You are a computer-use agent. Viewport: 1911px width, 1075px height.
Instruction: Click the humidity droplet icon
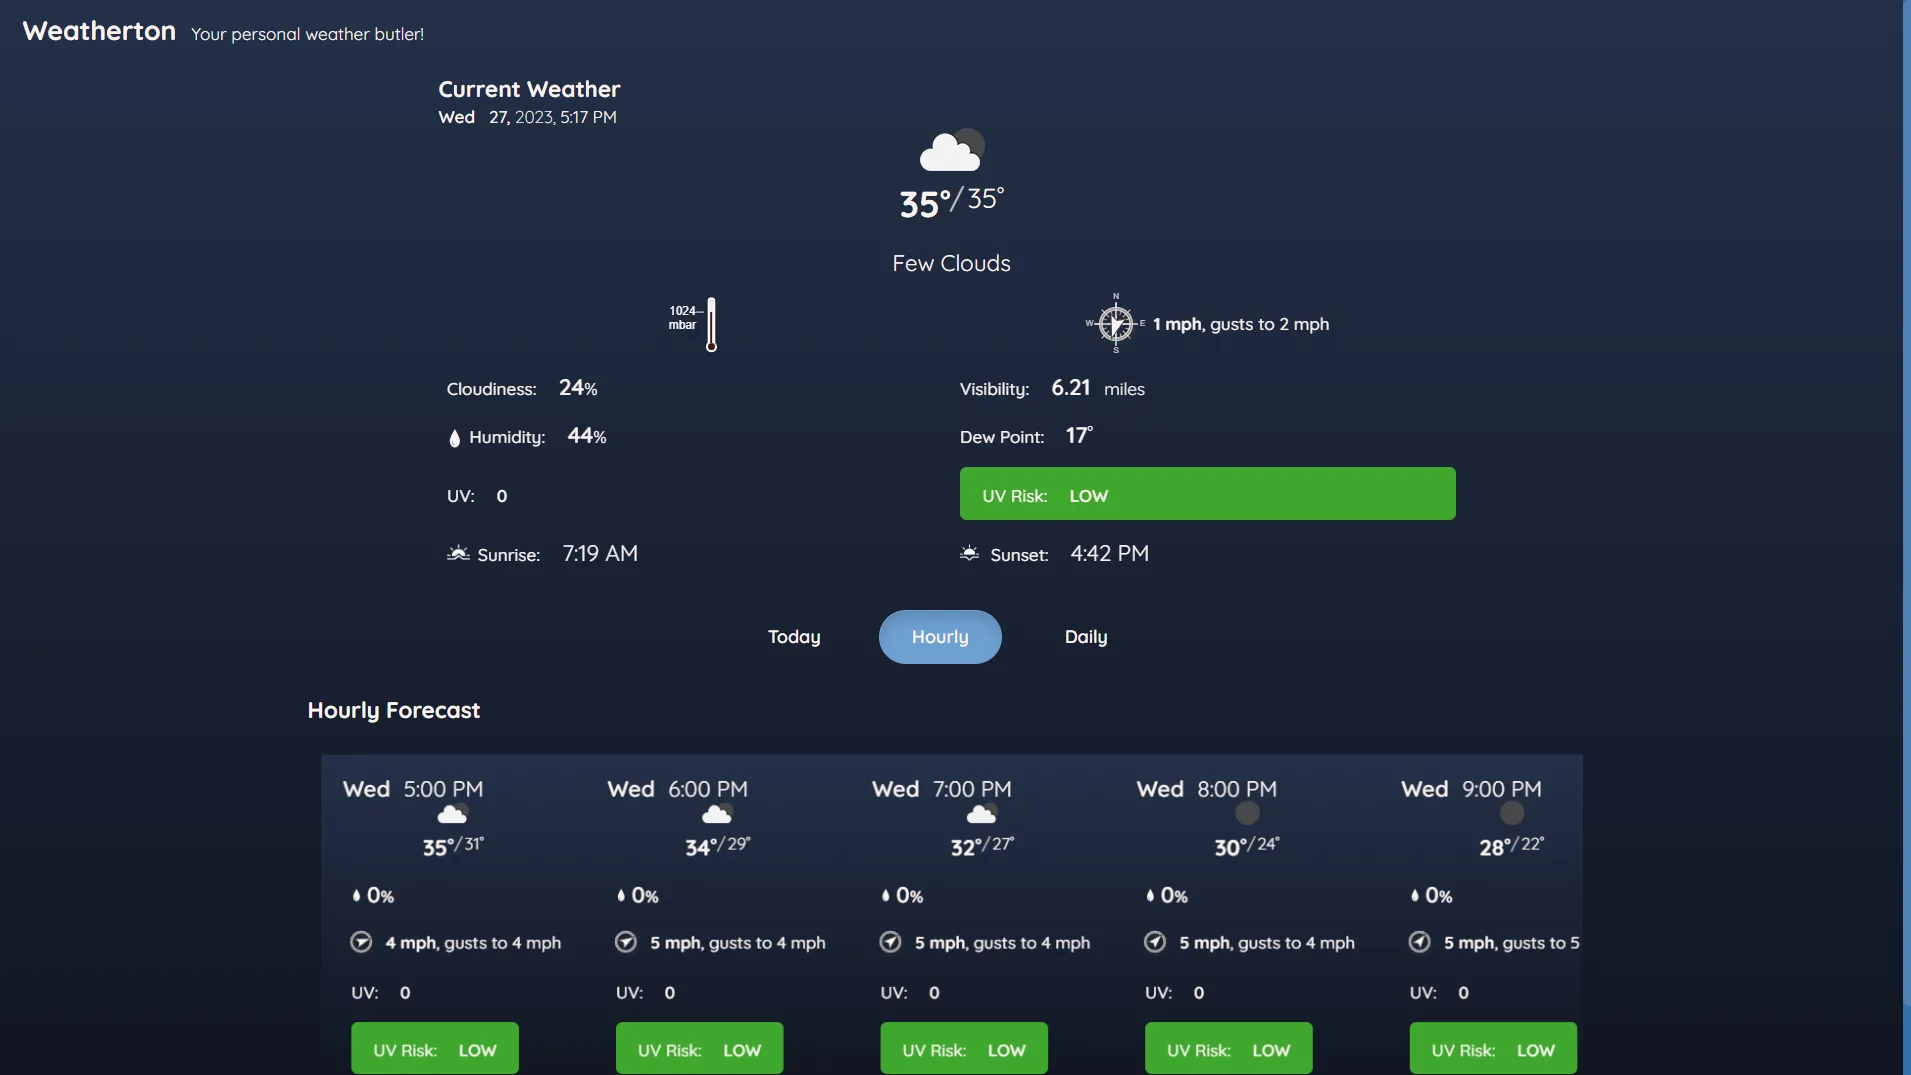tap(455, 438)
